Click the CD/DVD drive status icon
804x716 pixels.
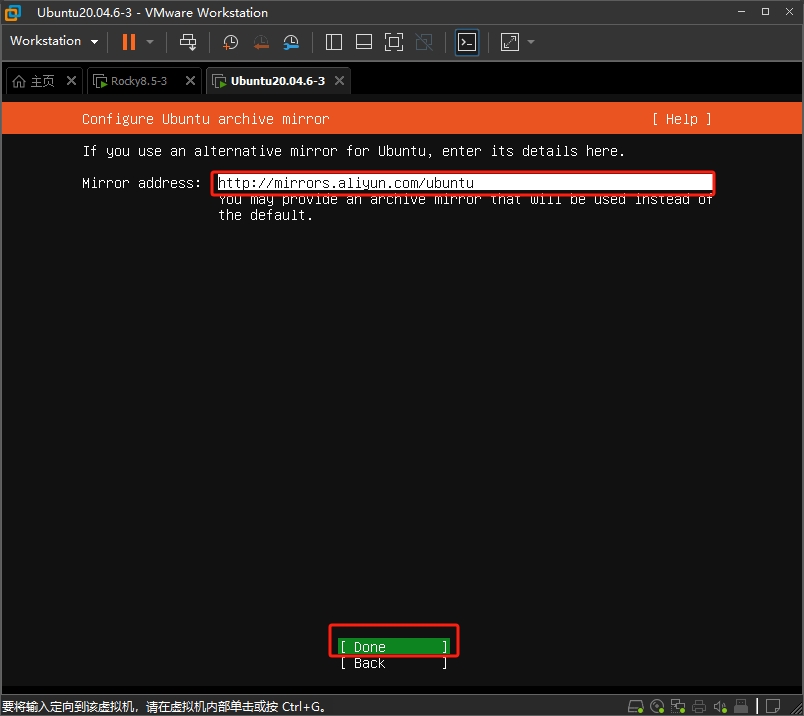(657, 707)
